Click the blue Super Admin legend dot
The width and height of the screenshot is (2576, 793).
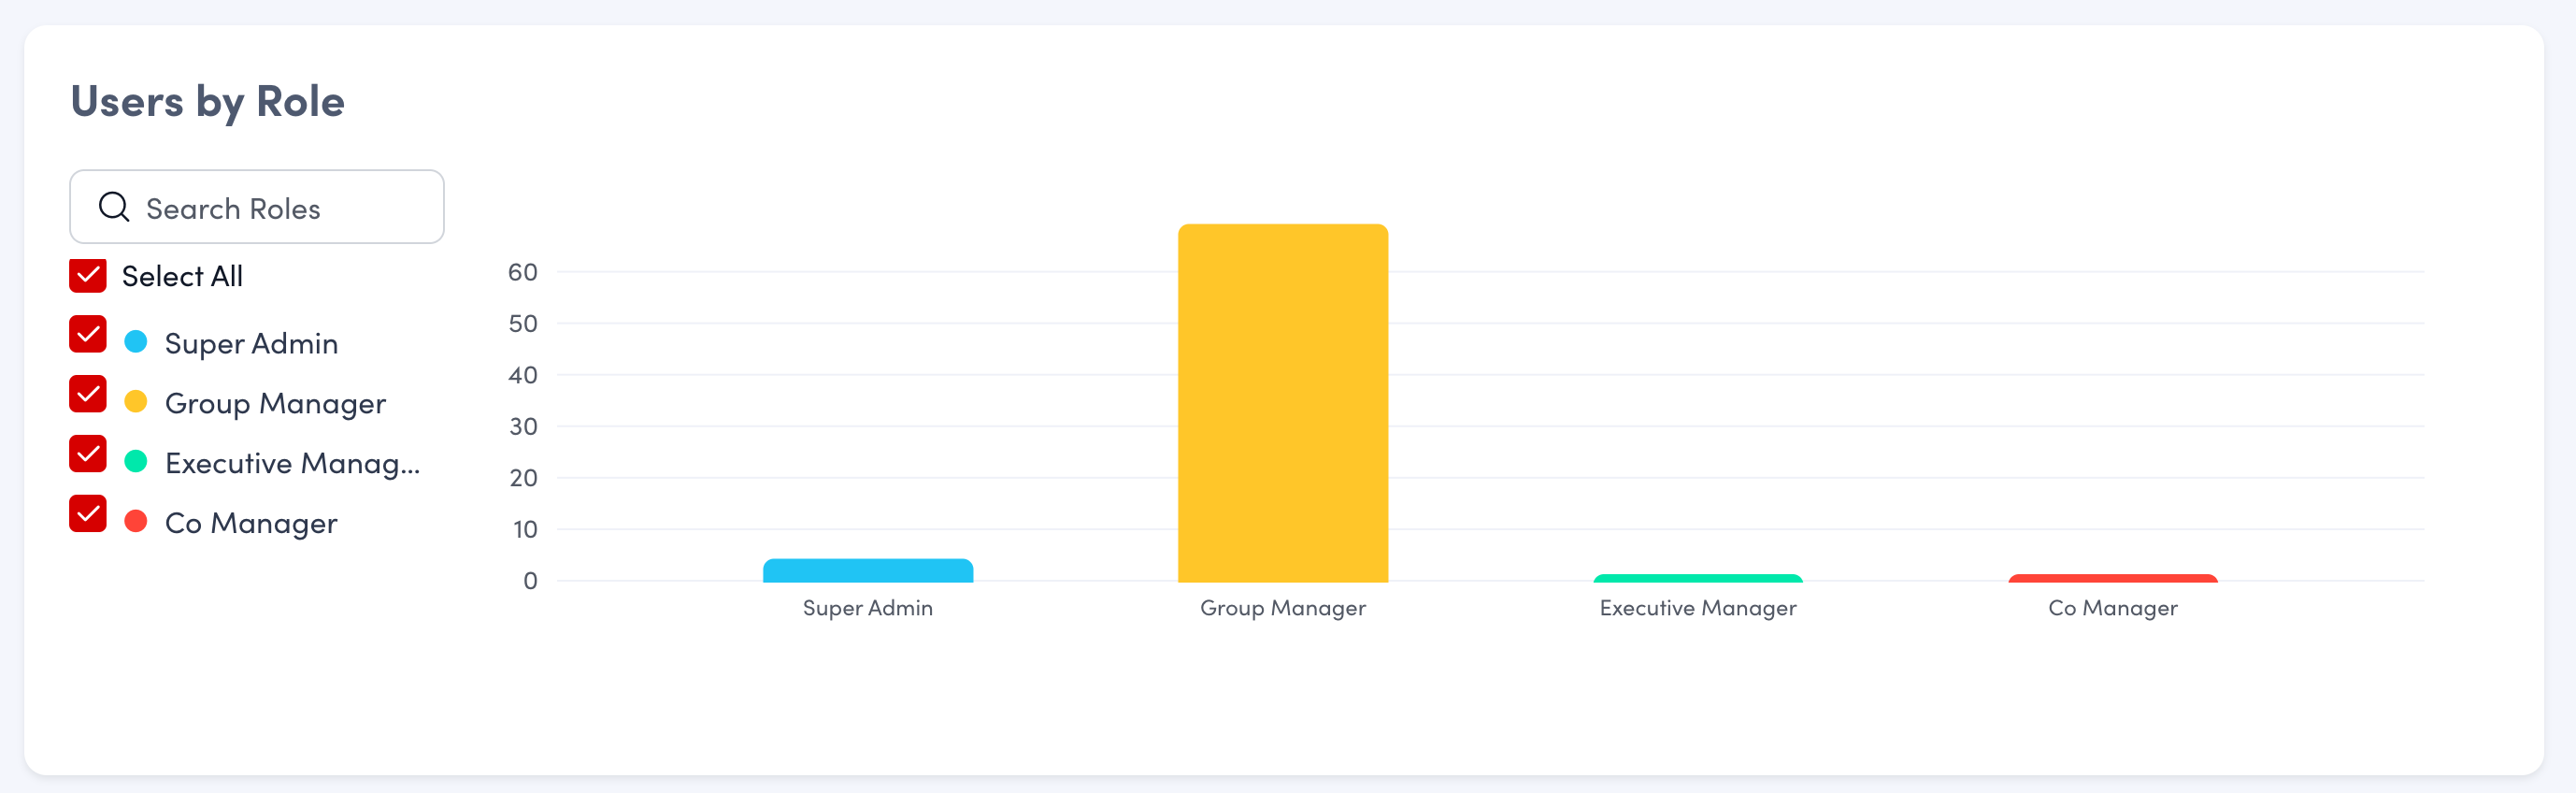click(x=136, y=342)
